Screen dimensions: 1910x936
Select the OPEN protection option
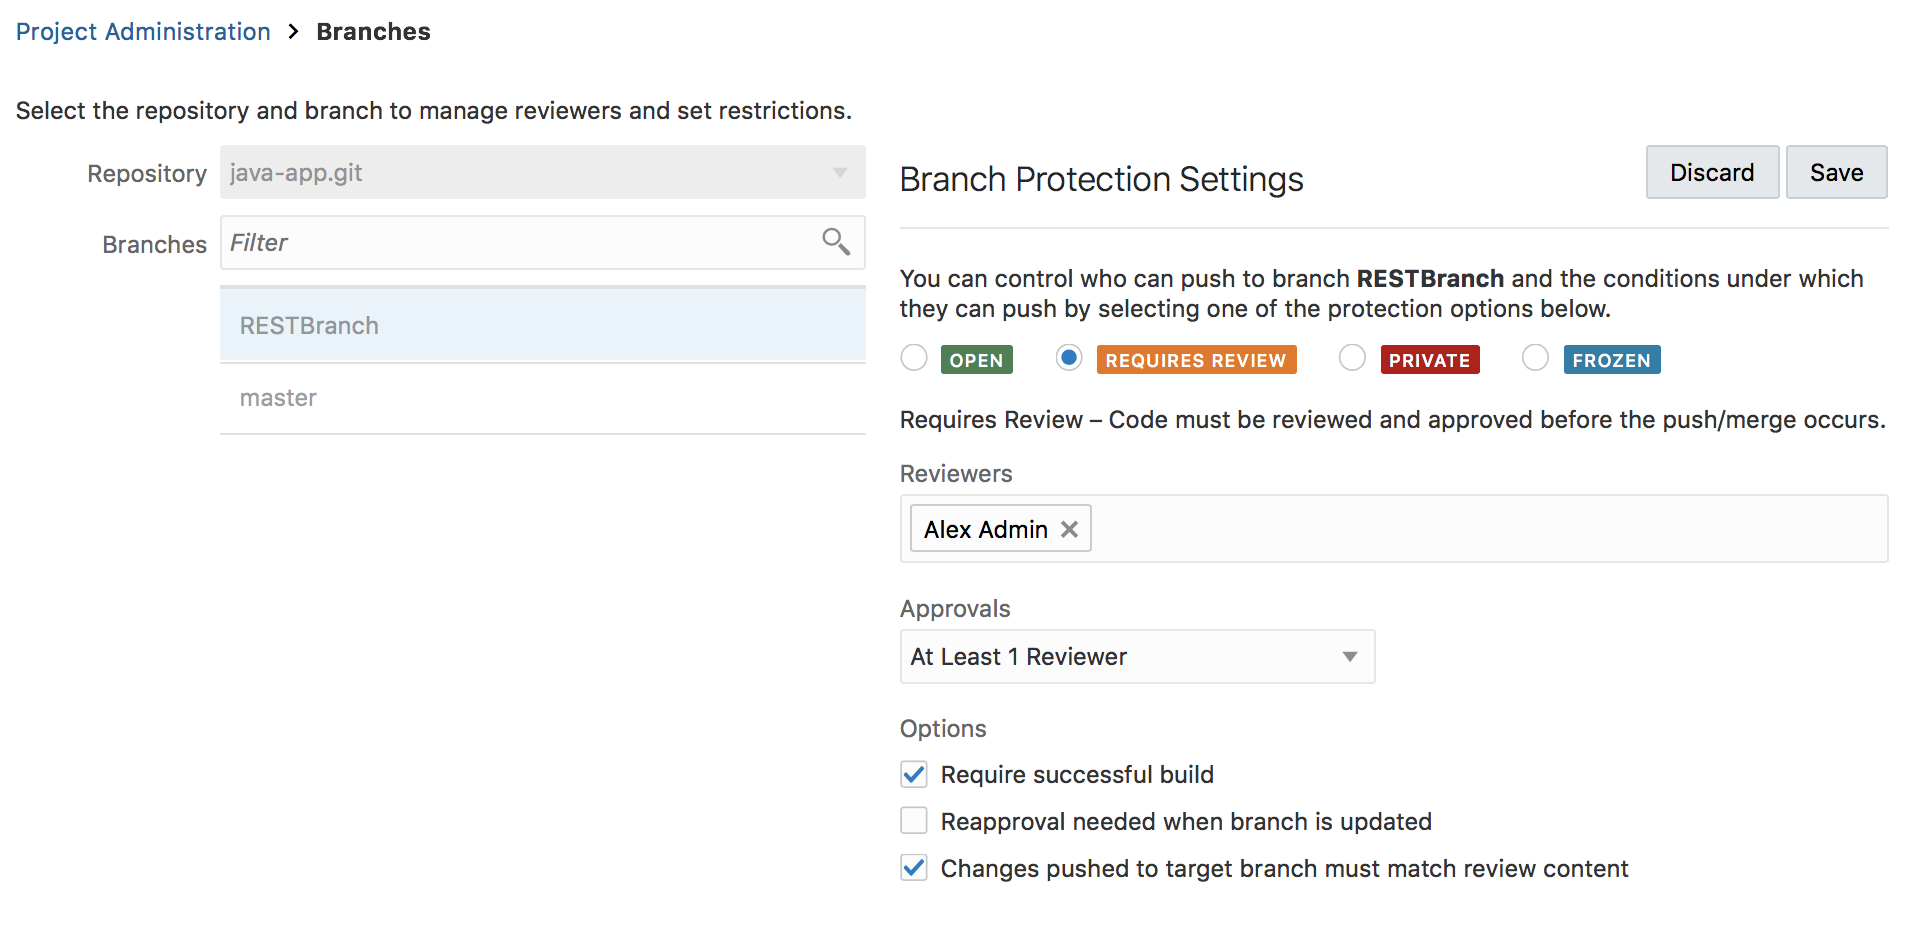(x=913, y=358)
